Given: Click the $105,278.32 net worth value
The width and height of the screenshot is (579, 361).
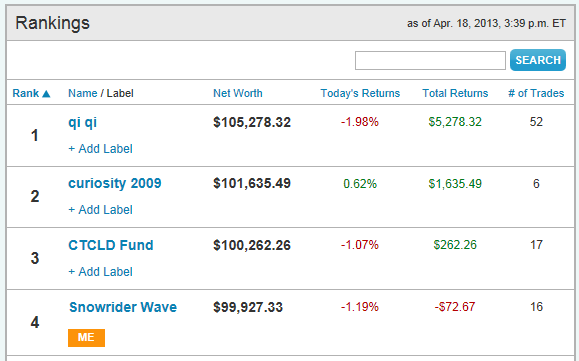Looking at the screenshot, I should [x=252, y=122].
